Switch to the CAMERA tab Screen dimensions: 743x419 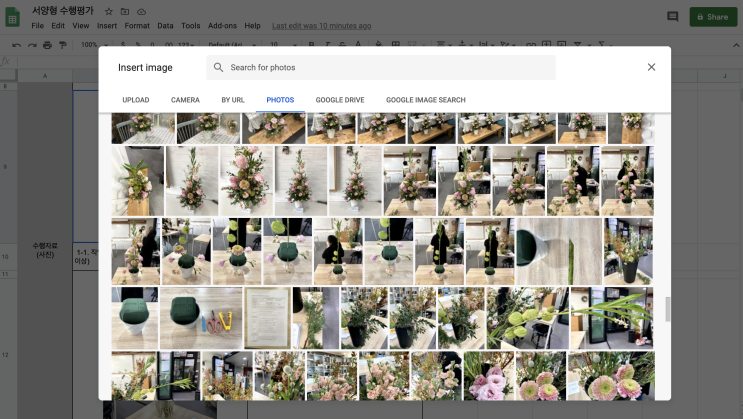coord(185,100)
